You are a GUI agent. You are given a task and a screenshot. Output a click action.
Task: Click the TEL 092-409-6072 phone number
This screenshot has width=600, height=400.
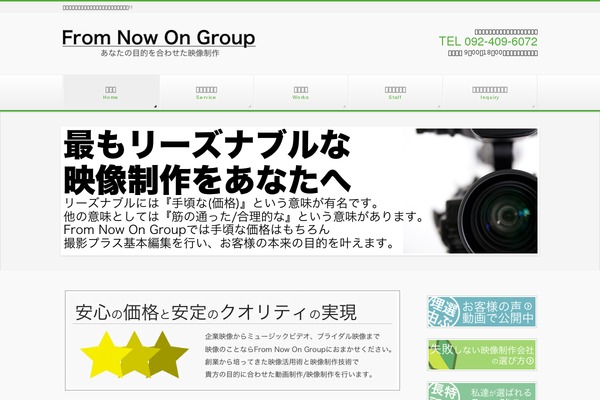[488, 41]
